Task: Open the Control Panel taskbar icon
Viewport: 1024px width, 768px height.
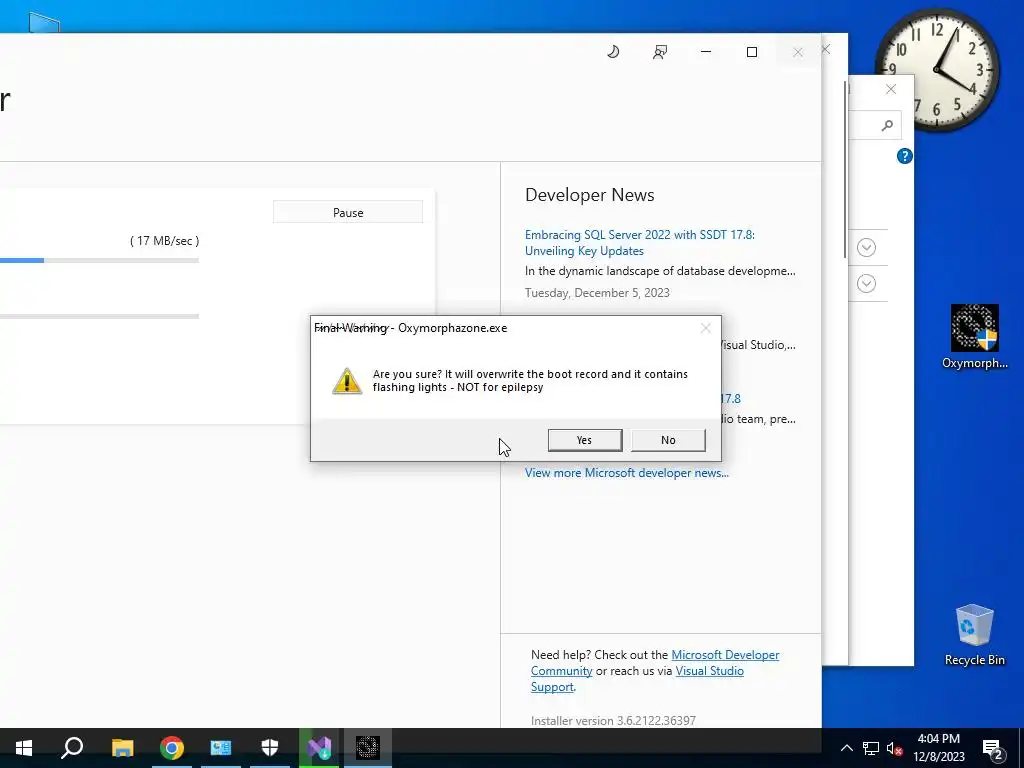Action: point(221,748)
